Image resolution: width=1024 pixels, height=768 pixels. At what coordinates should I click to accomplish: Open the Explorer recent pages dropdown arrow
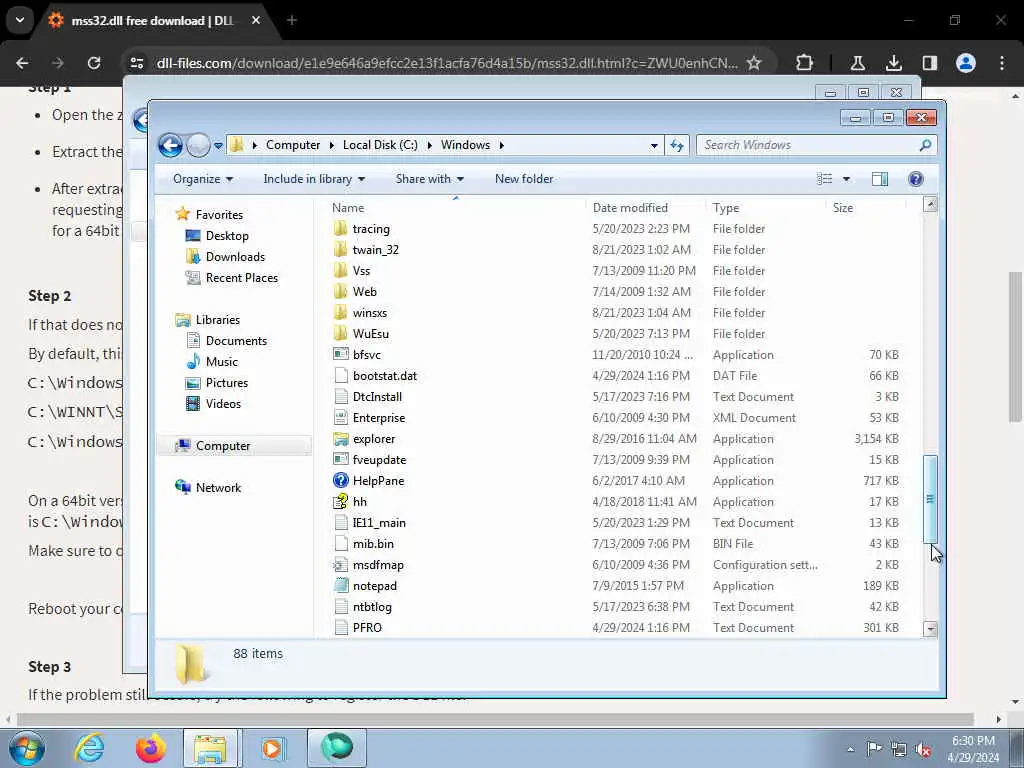tap(218, 146)
